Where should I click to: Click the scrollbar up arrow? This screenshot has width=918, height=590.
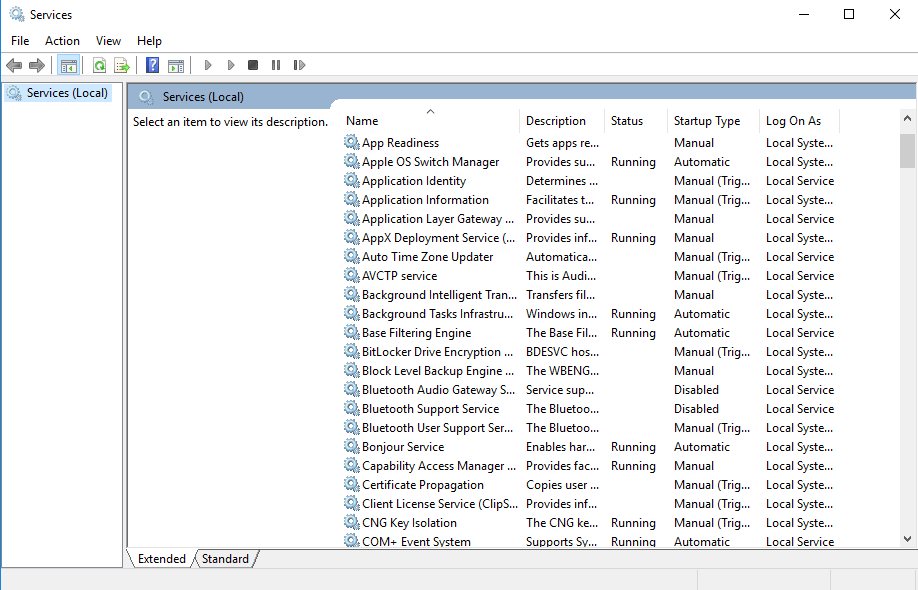pyautogui.click(x=907, y=118)
